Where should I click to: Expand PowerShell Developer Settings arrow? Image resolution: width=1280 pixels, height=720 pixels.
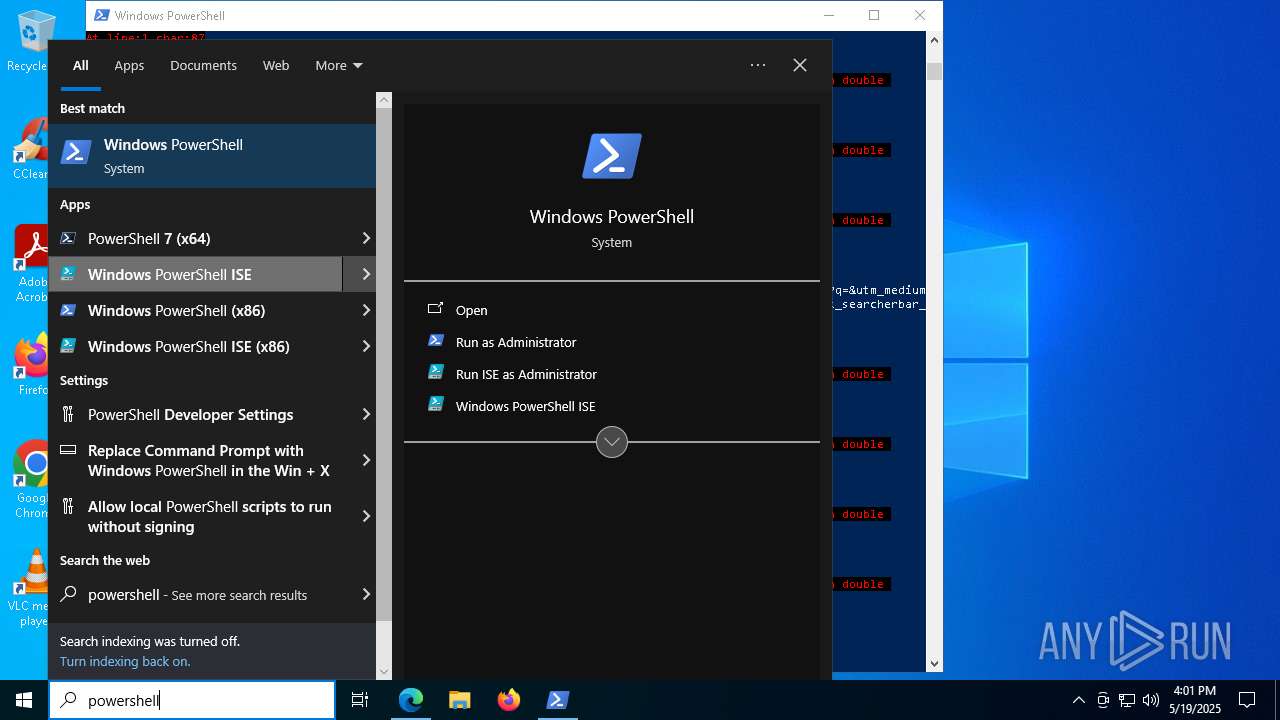pyautogui.click(x=366, y=414)
